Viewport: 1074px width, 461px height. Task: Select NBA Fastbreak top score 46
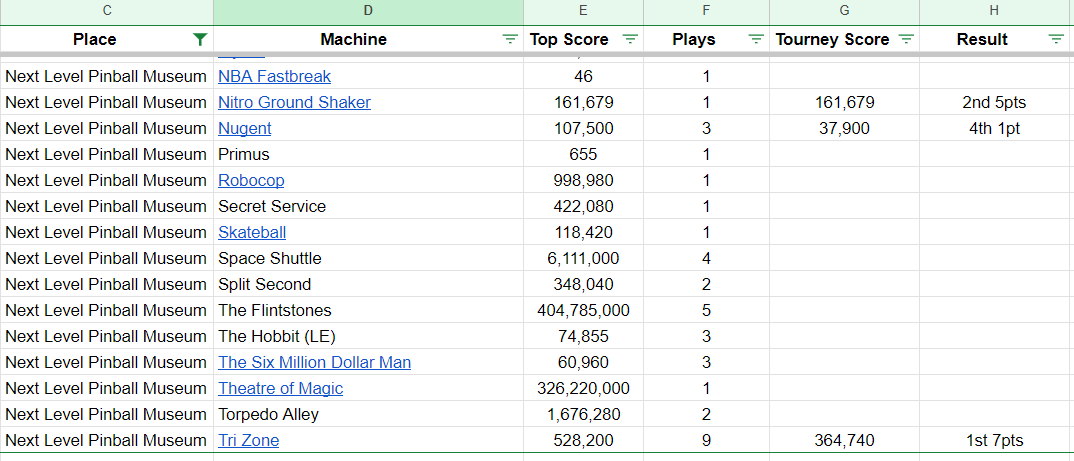click(x=584, y=77)
